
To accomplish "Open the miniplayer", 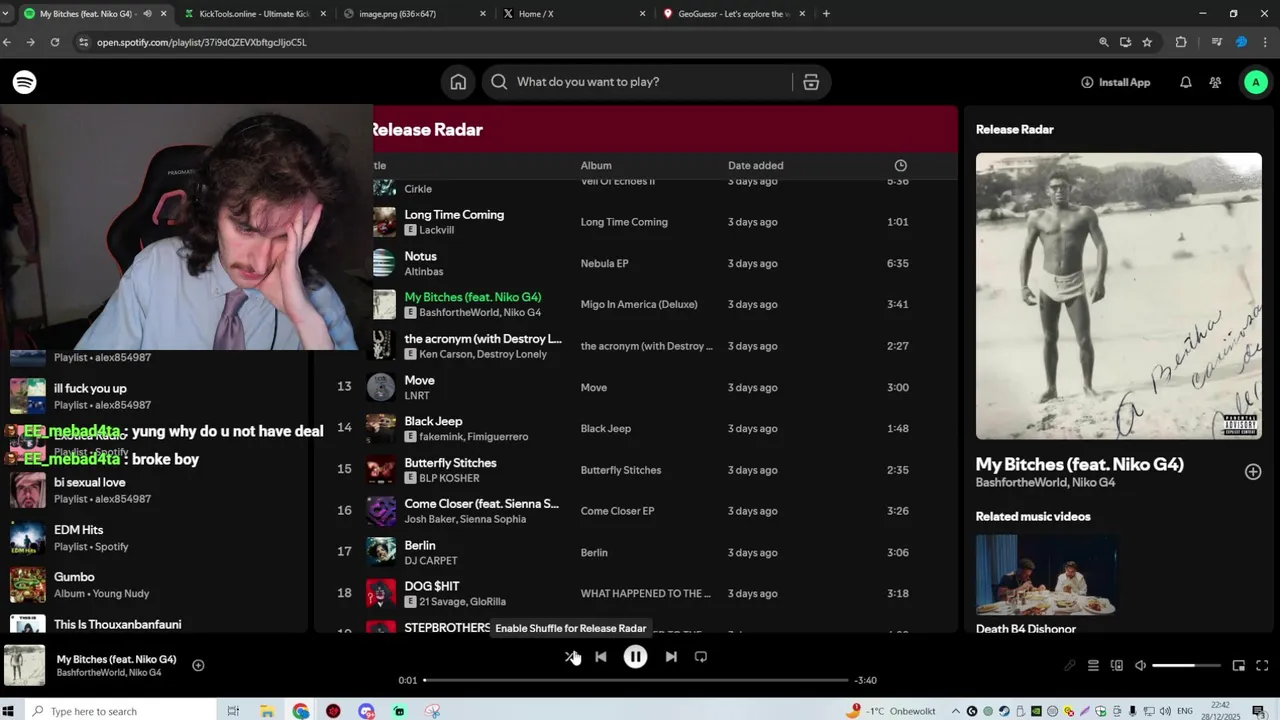I will pyautogui.click(x=1238, y=666).
